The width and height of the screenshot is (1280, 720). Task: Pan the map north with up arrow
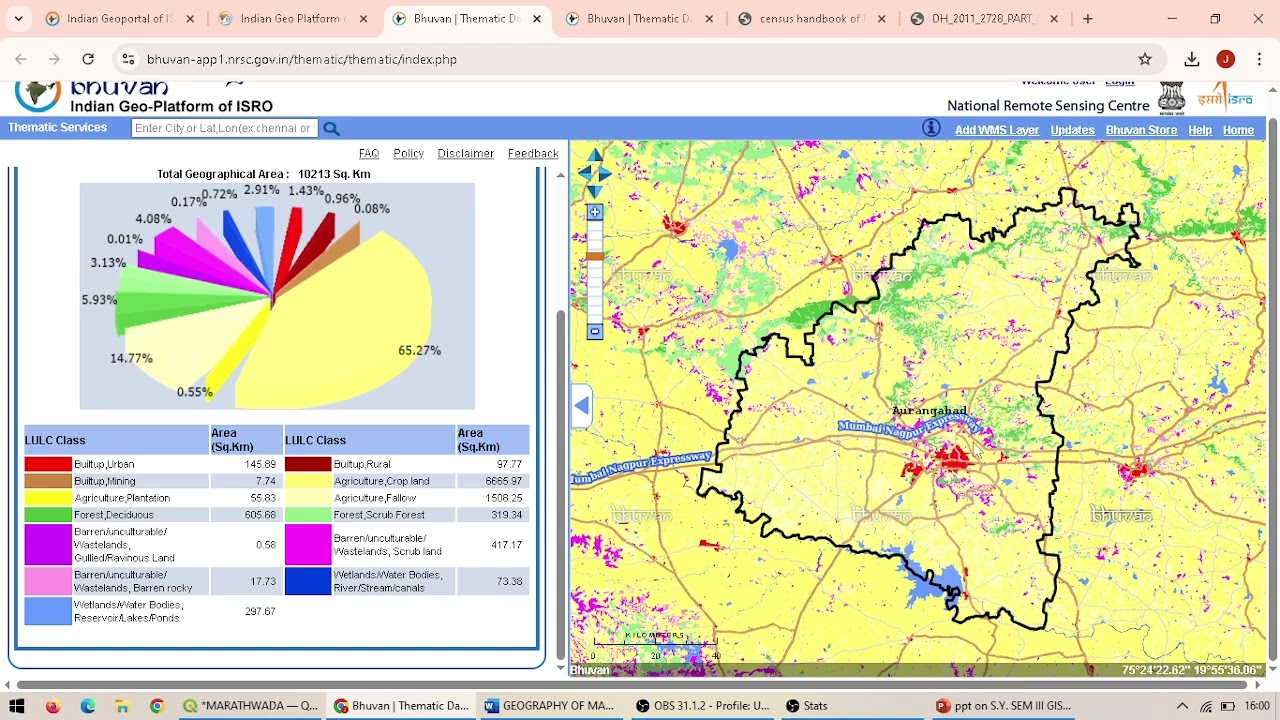click(x=595, y=155)
